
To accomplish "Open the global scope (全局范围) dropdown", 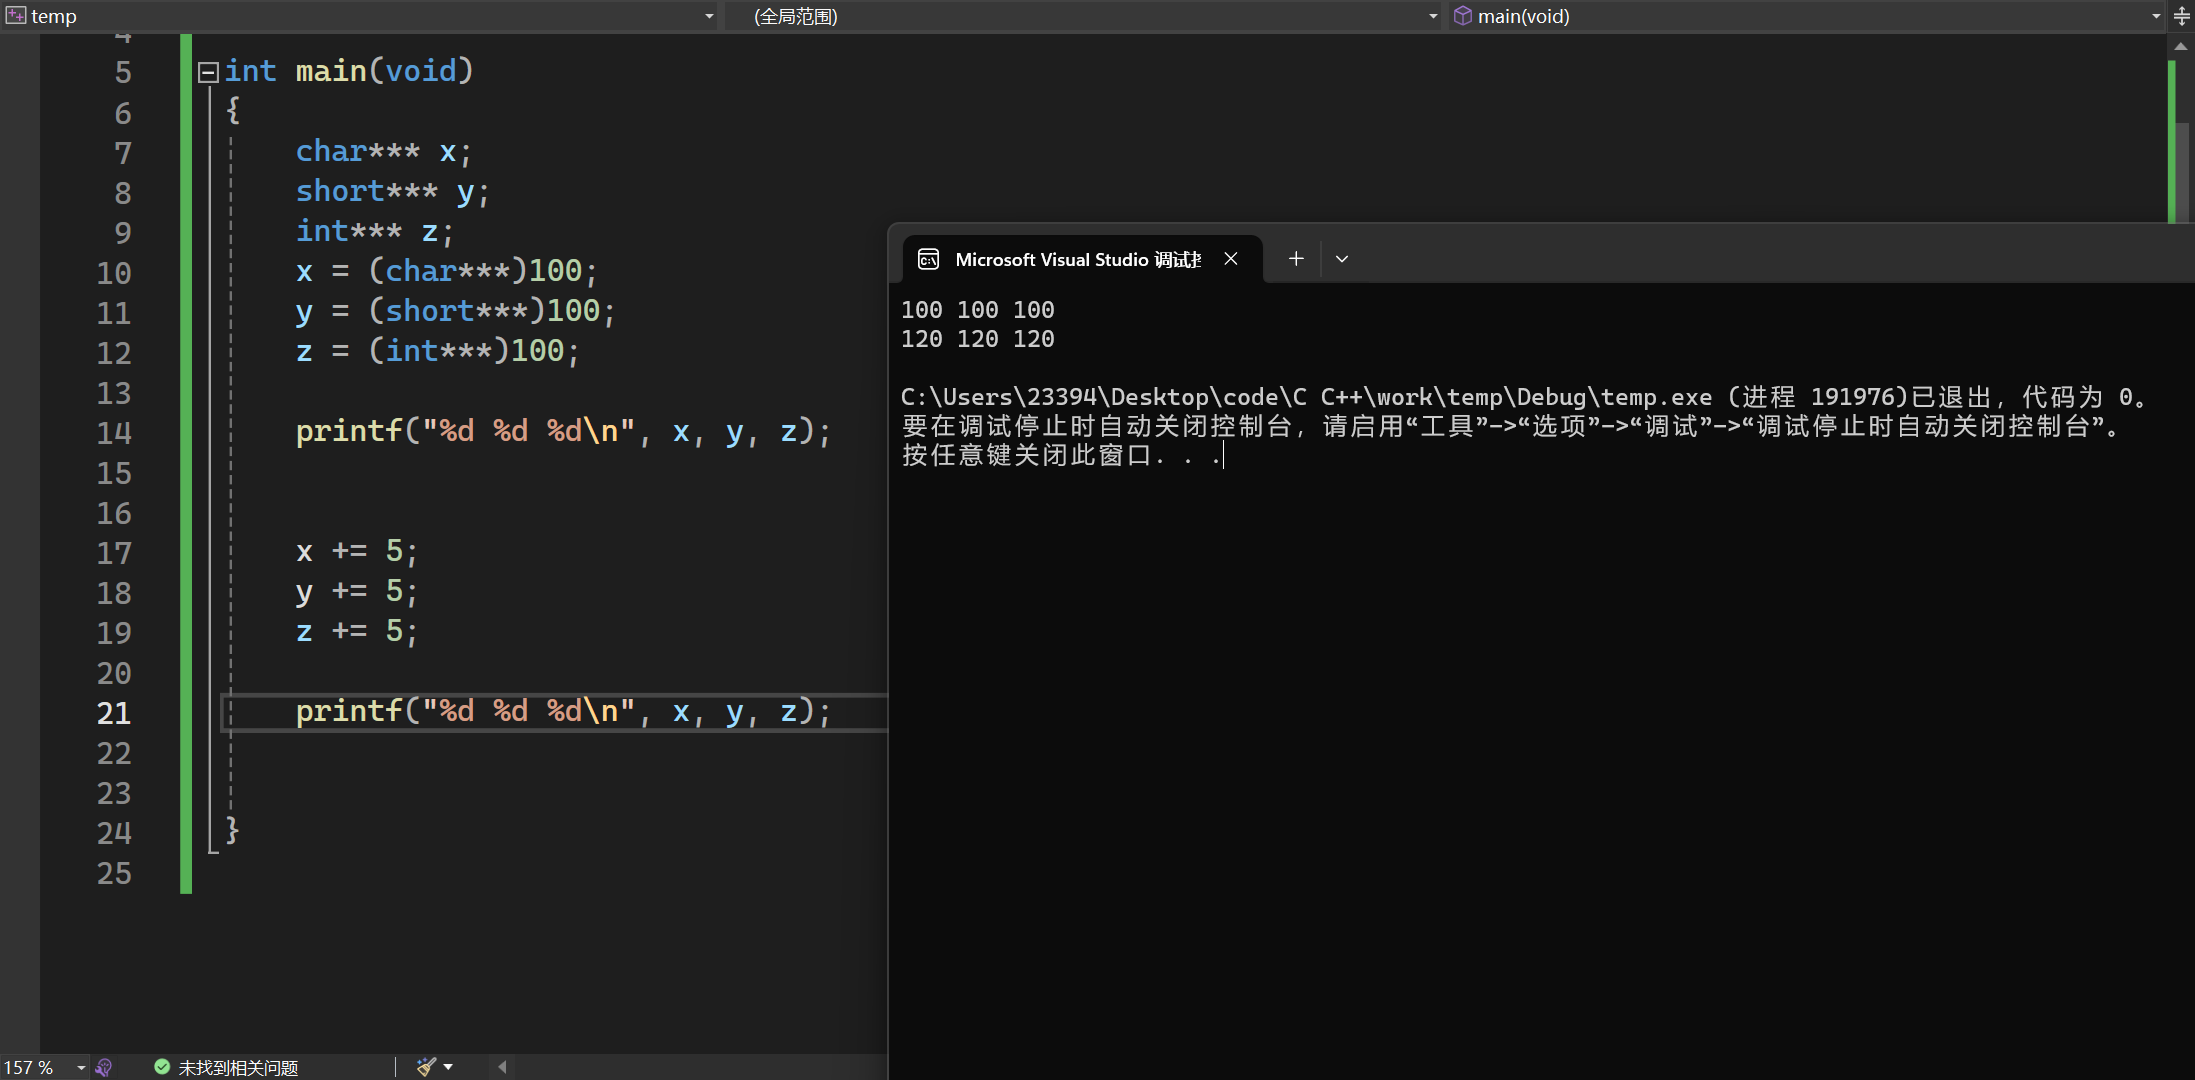I will coord(1433,16).
